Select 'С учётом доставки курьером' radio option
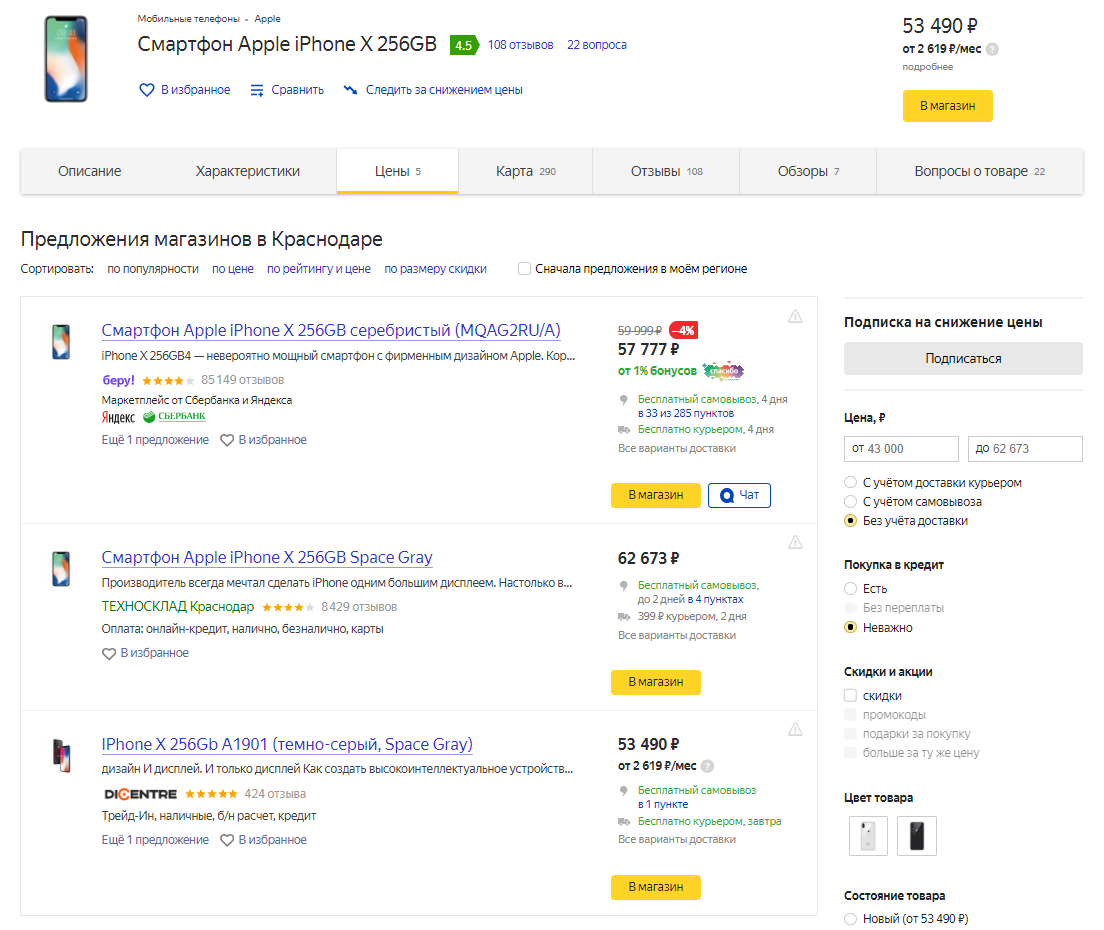The height and width of the screenshot is (930, 1104). coord(851,482)
